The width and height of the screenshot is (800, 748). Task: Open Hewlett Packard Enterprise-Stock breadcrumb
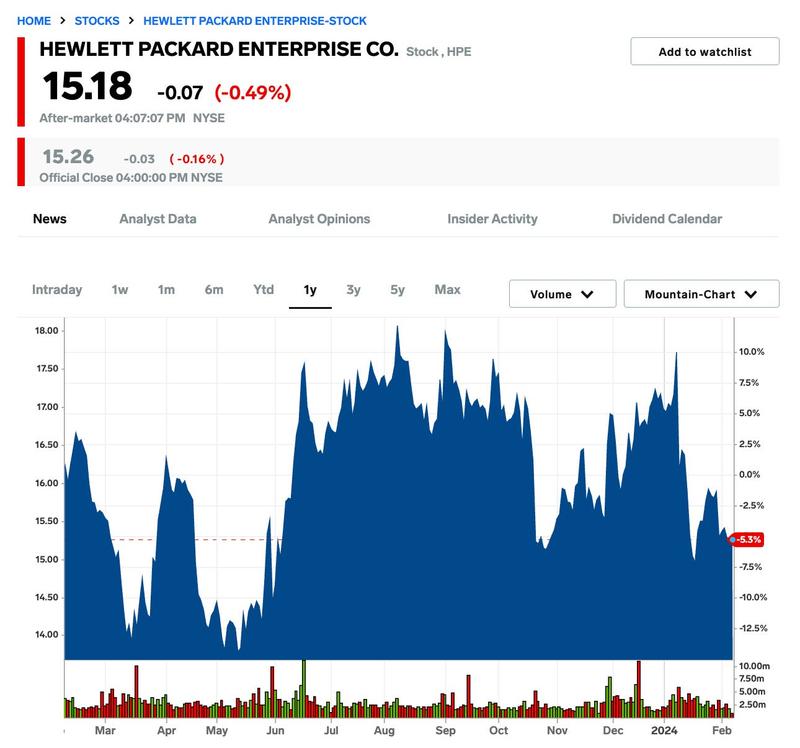(x=255, y=21)
